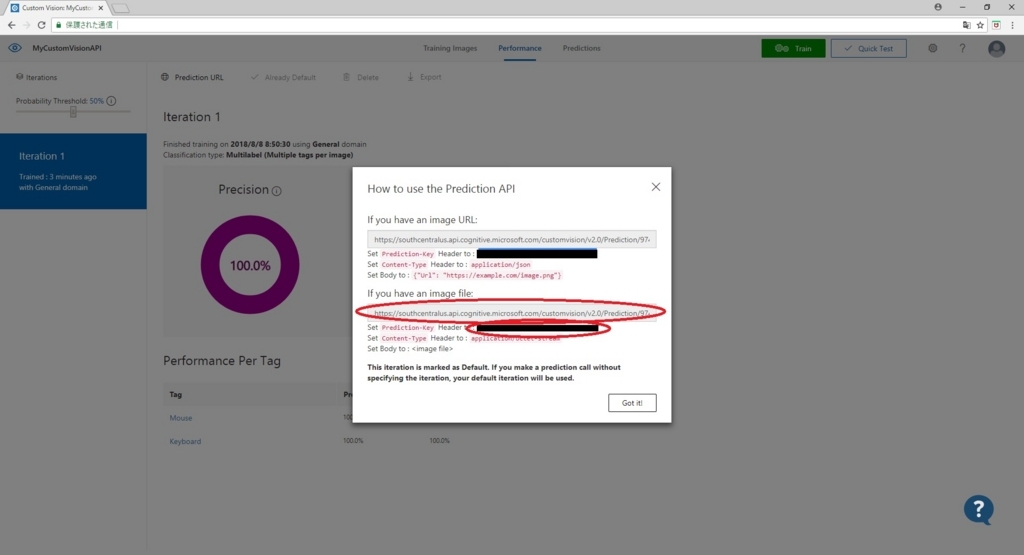
Task: Click the Iterations sidebar header
Action: coord(37,77)
